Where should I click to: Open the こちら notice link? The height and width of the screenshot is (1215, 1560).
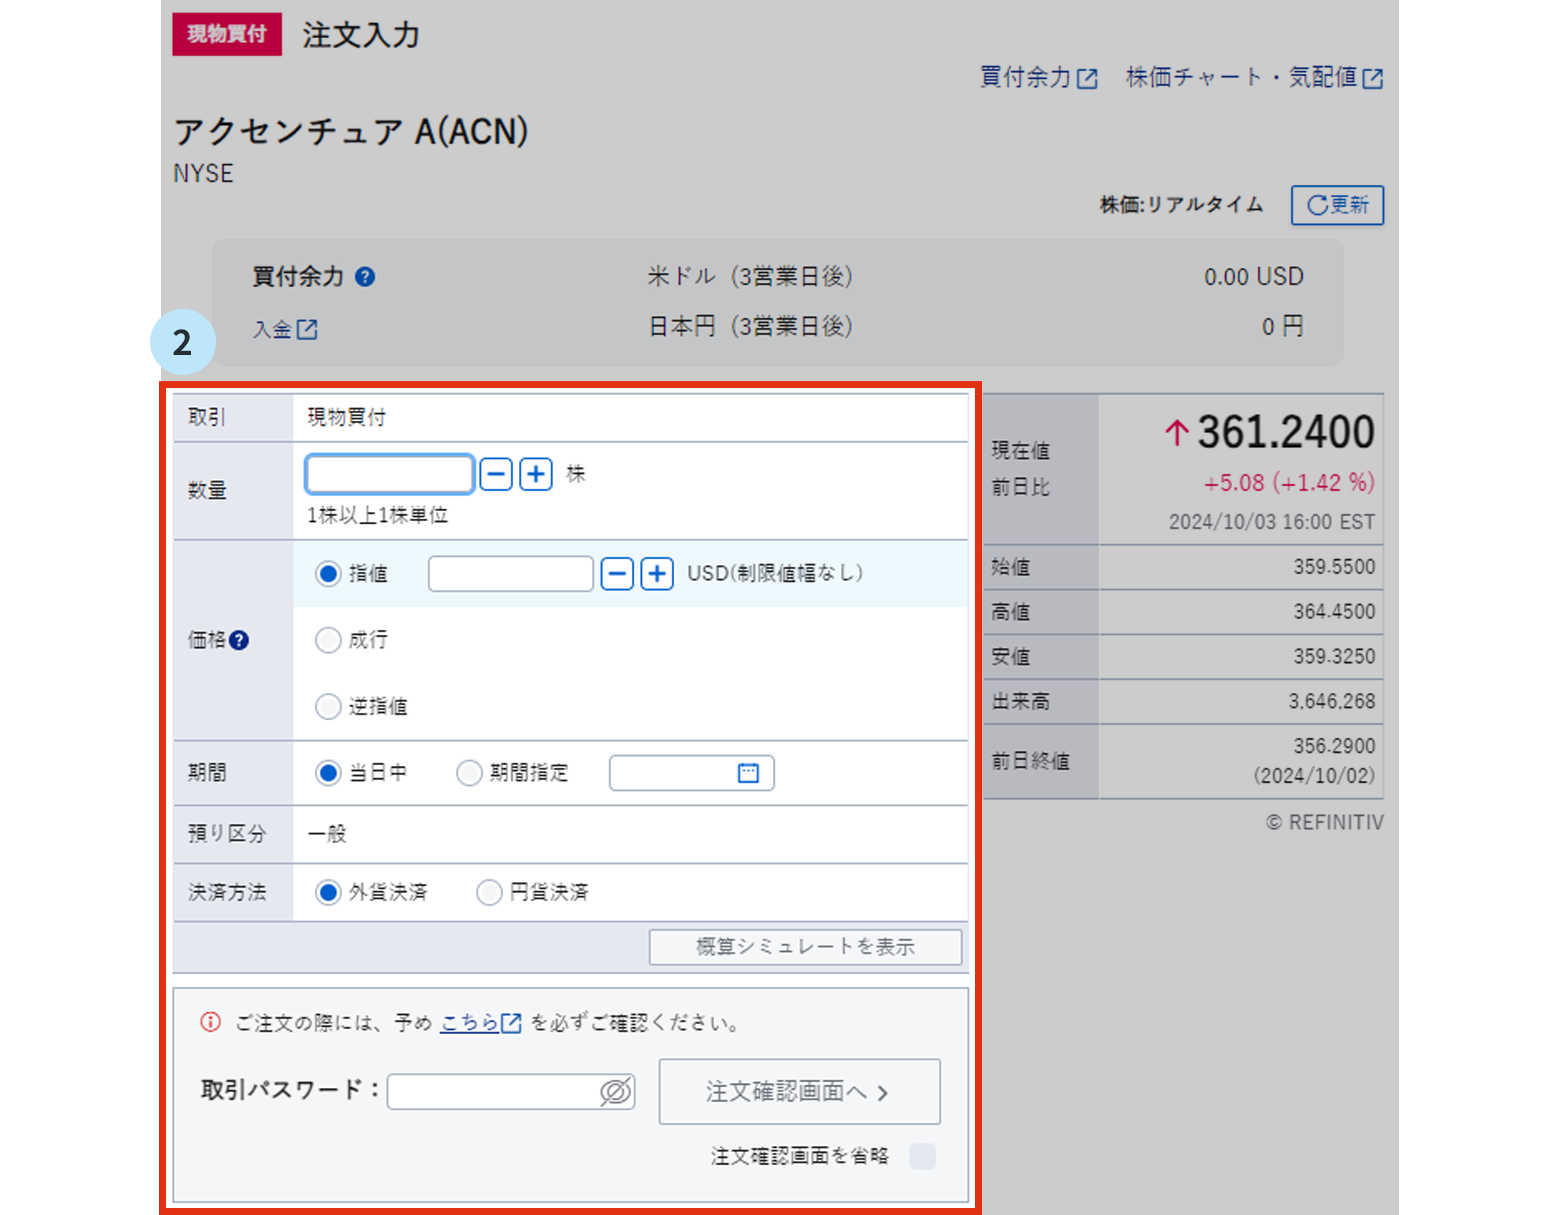[481, 1023]
